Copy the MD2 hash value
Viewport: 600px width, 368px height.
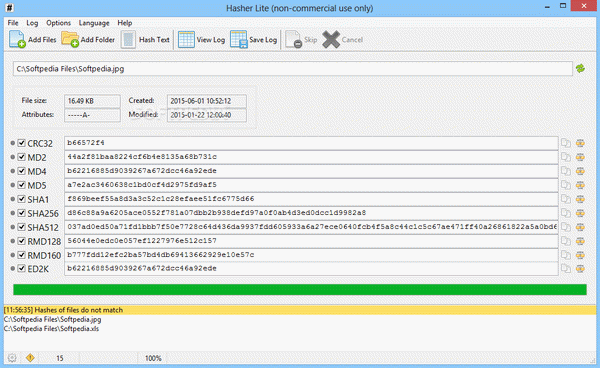(x=566, y=157)
